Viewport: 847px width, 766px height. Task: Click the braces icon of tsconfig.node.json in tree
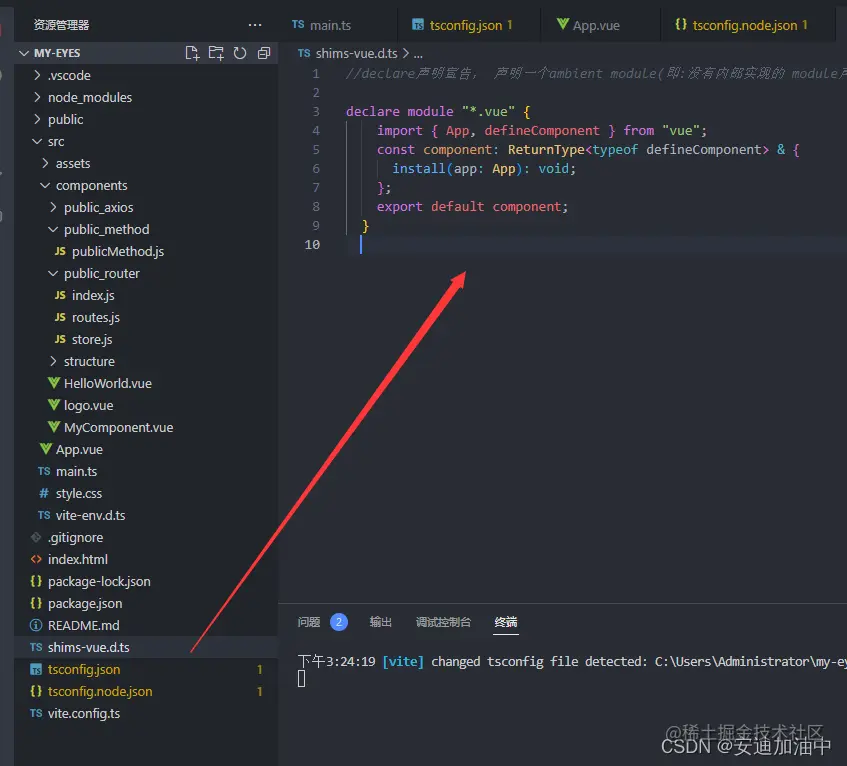36,691
